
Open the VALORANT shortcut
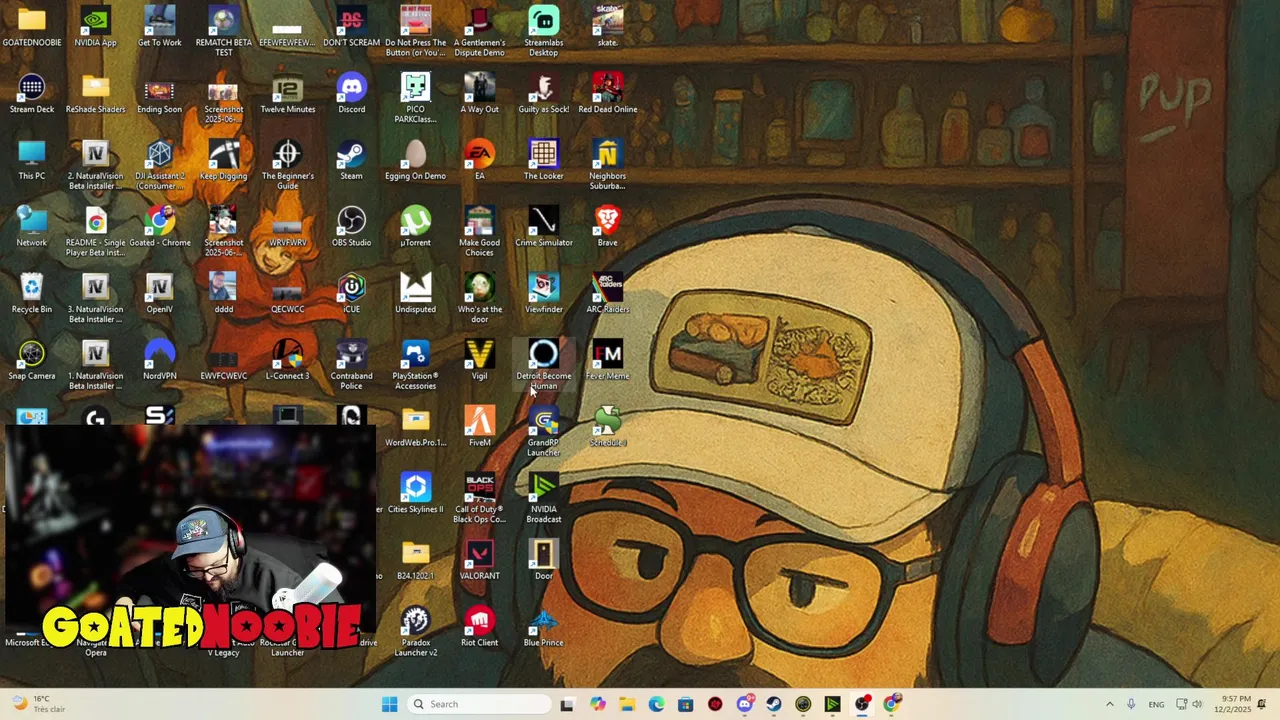coord(479,561)
